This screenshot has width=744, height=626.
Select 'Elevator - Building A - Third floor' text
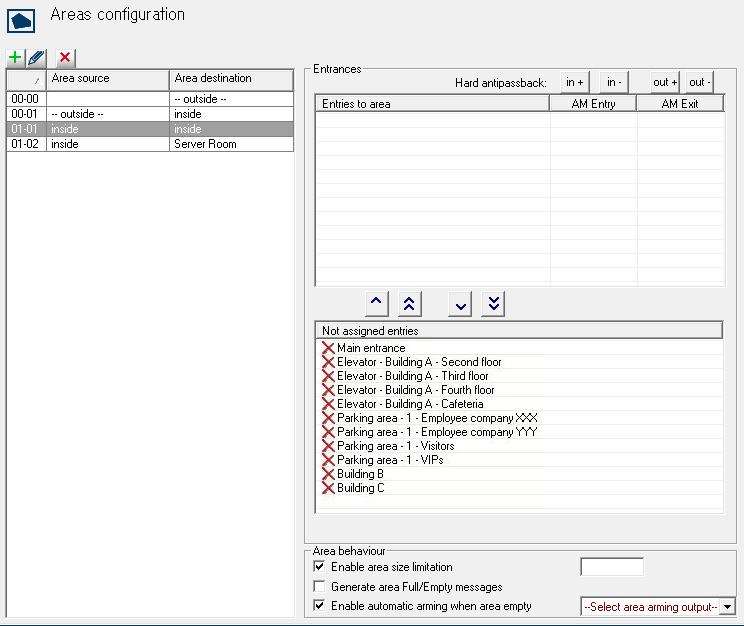point(412,376)
